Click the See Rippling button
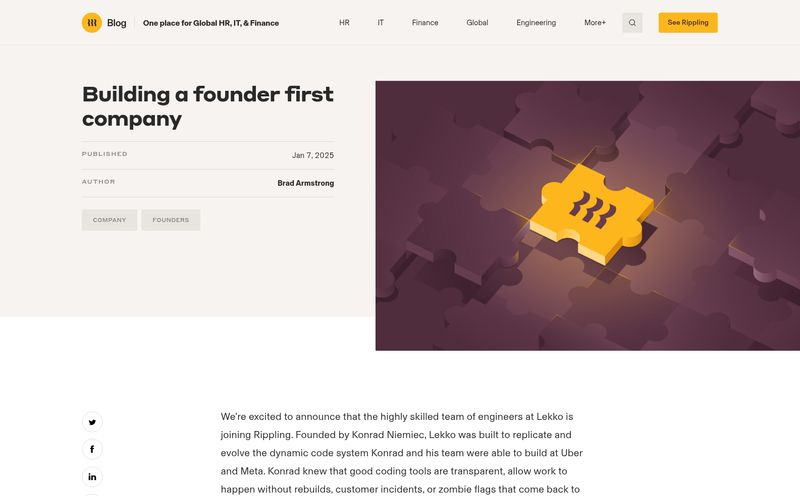 click(x=688, y=22)
